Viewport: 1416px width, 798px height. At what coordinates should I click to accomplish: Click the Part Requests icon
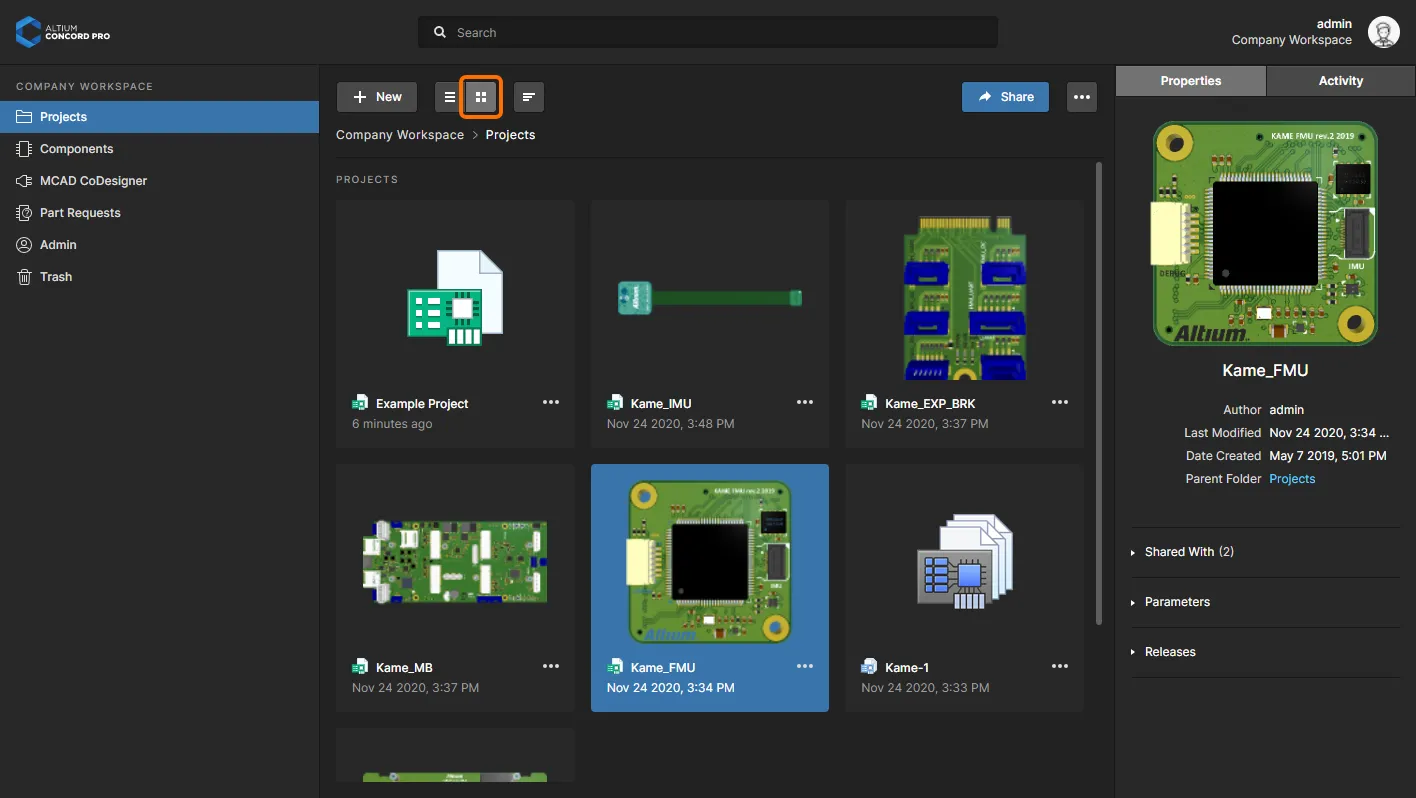pyautogui.click(x=24, y=213)
